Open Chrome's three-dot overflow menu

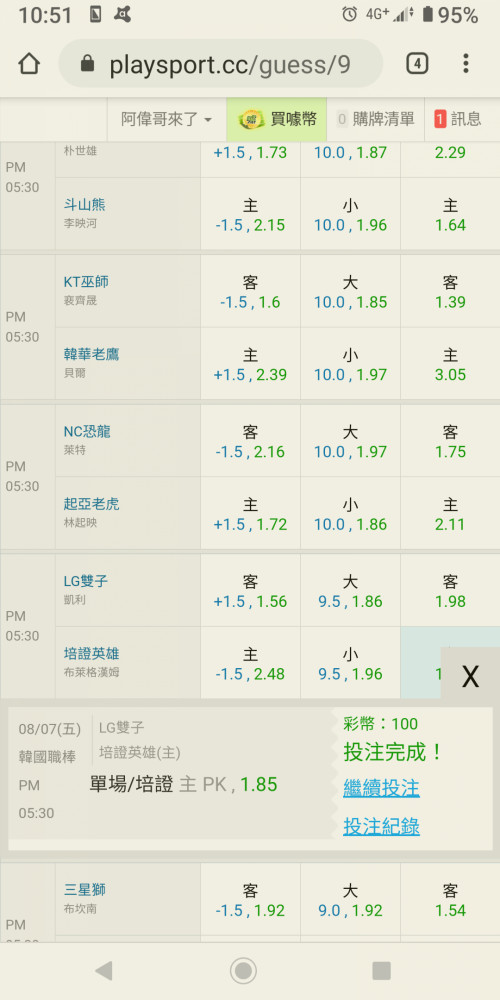tap(466, 64)
